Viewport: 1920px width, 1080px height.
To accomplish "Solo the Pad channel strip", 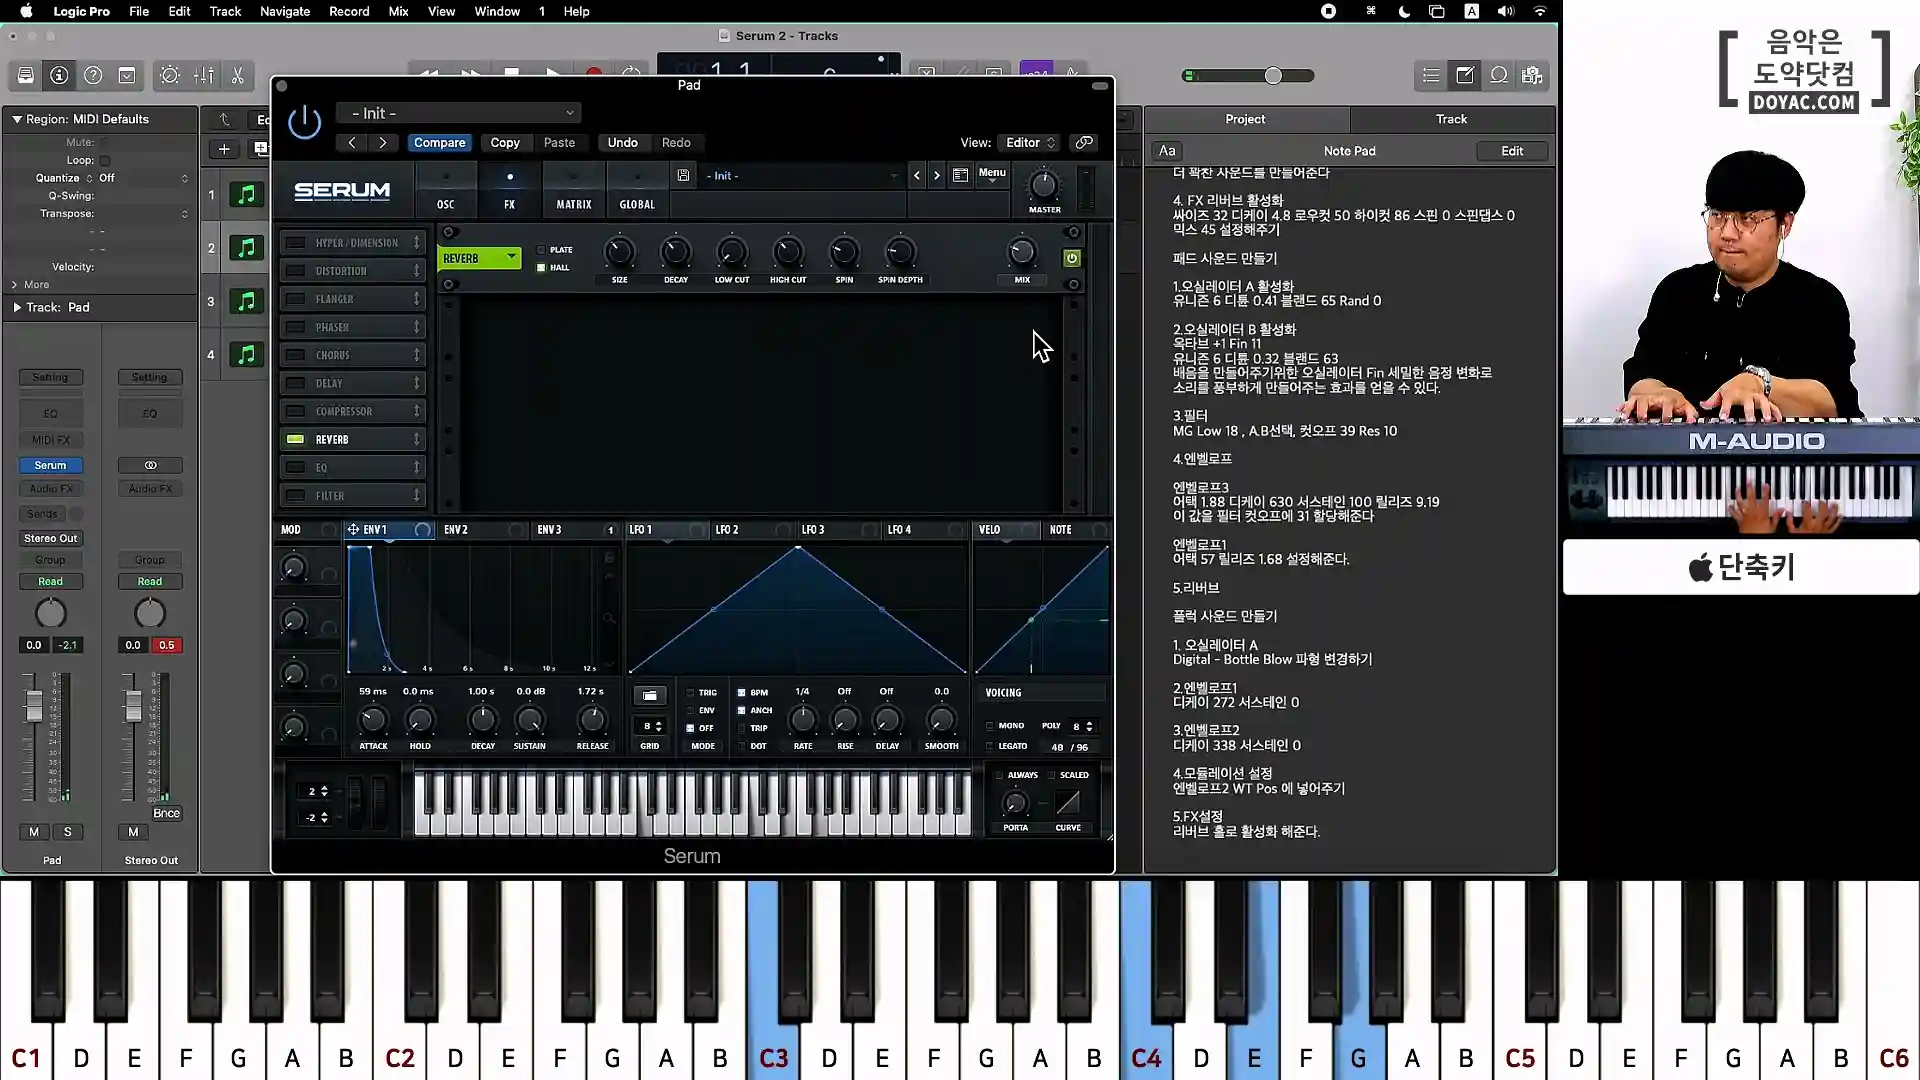I will click(67, 832).
